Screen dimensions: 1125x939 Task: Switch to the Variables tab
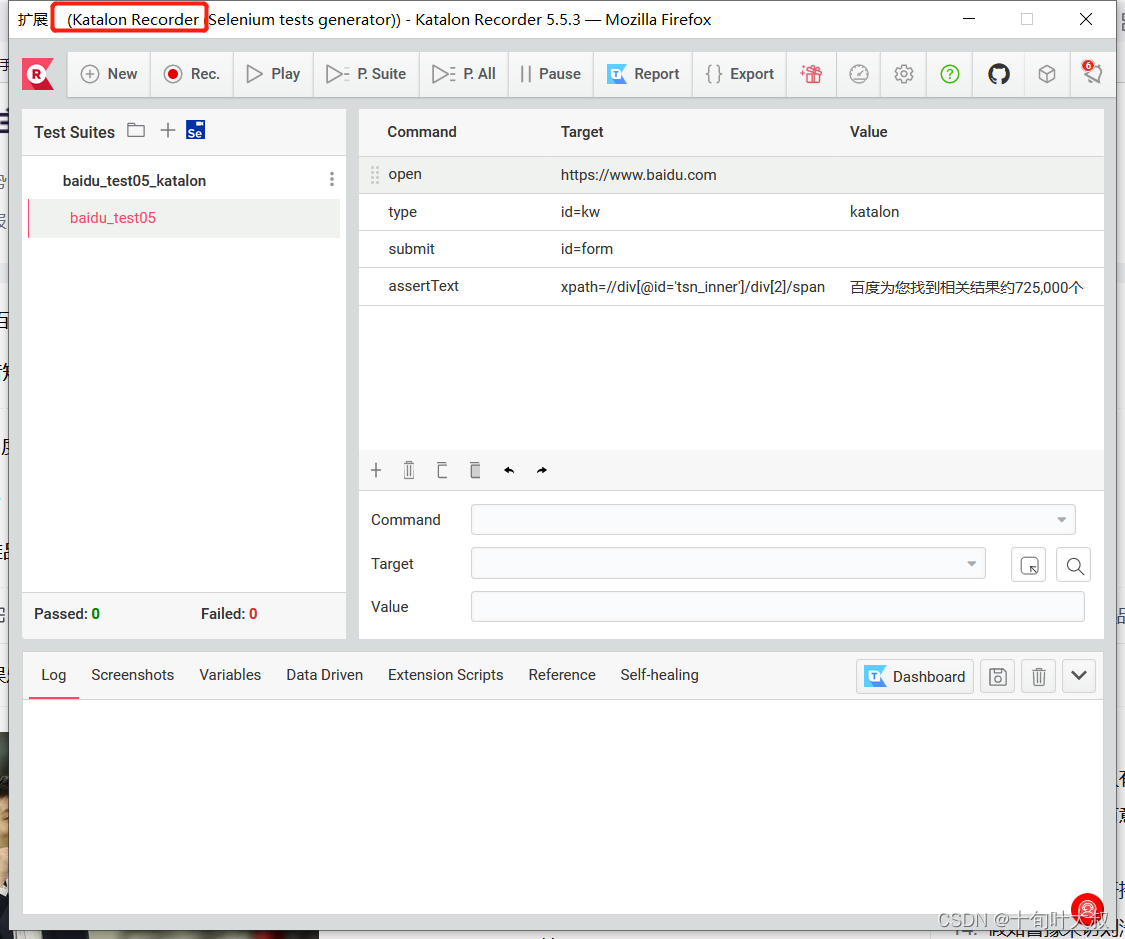pyautogui.click(x=230, y=676)
